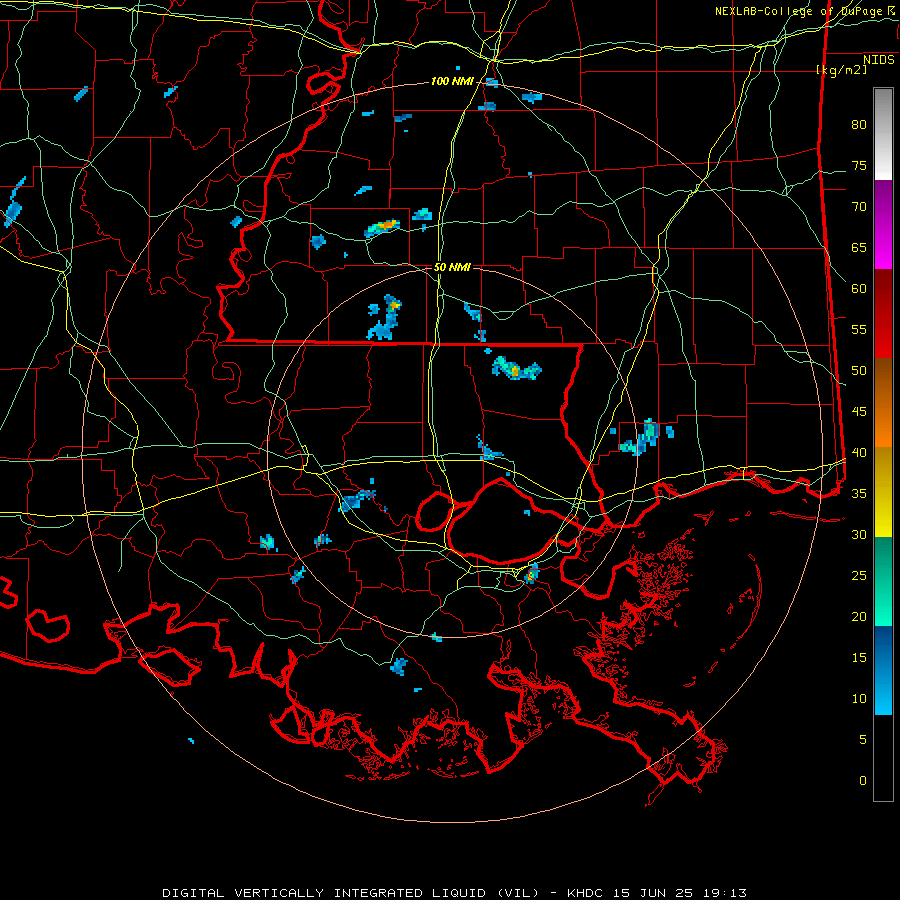Click the large green VIL cell just below the state line
This screenshot has height=900, width=900.
[x=516, y=368]
